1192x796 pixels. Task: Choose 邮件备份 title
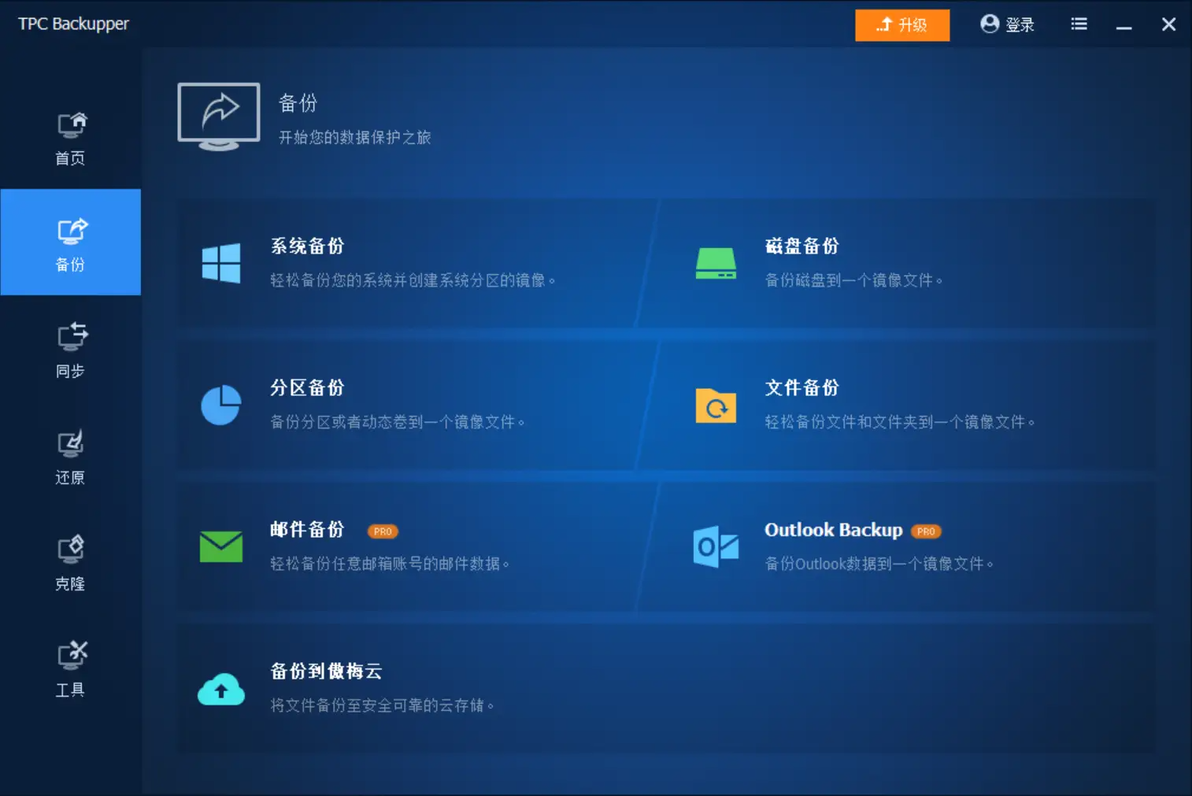pos(308,529)
